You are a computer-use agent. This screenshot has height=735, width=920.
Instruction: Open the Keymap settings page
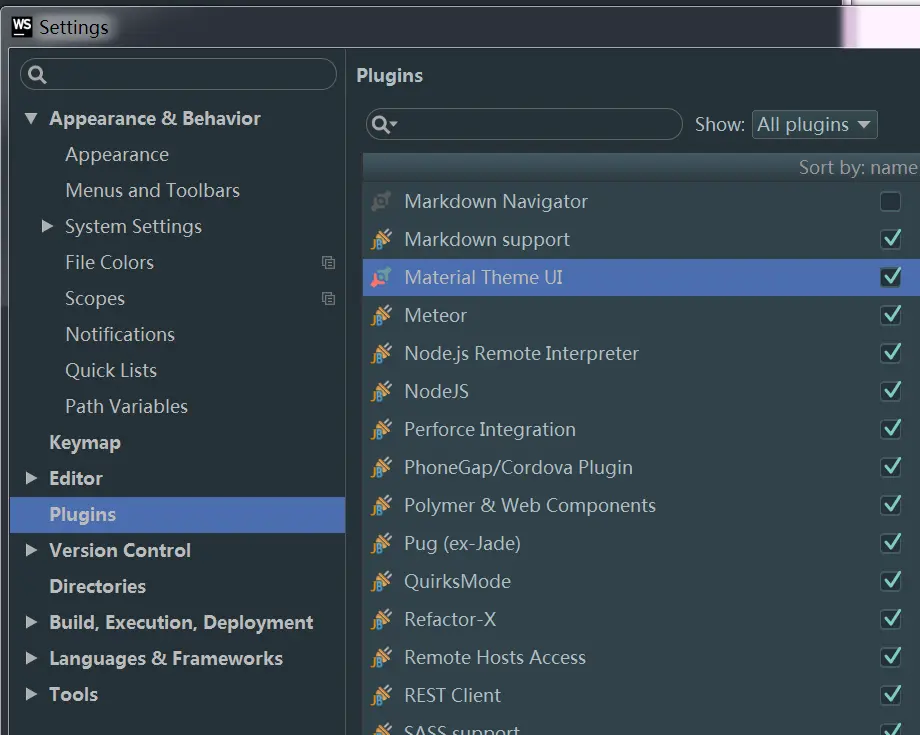pyautogui.click(x=85, y=443)
